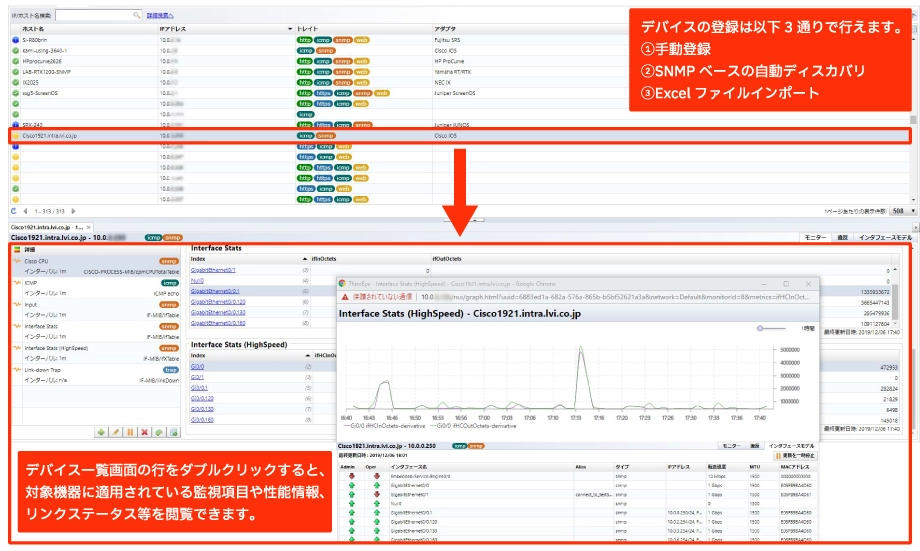Click the refresh icon in the pager
The width and height of the screenshot is (920, 551).
[x=13, y=211]
